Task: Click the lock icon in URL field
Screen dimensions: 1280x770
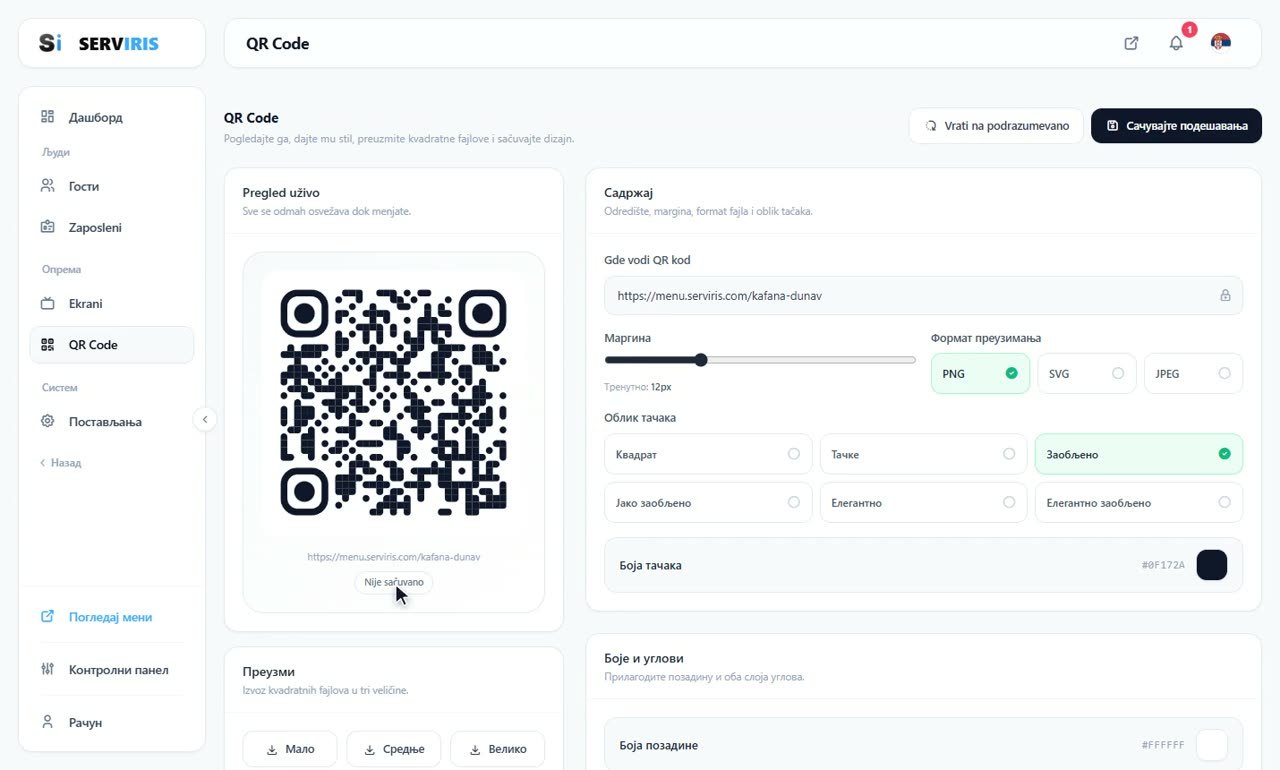Action: (x=1225, y=296)
